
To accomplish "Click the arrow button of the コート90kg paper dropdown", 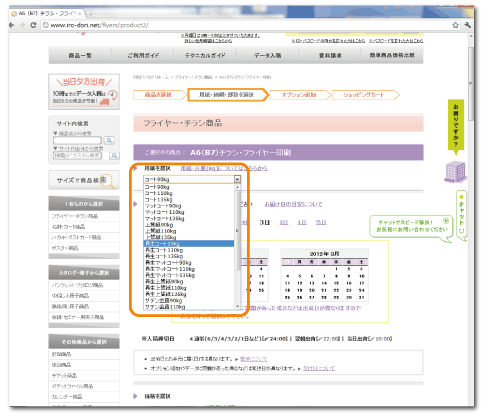I will [237, 179].
